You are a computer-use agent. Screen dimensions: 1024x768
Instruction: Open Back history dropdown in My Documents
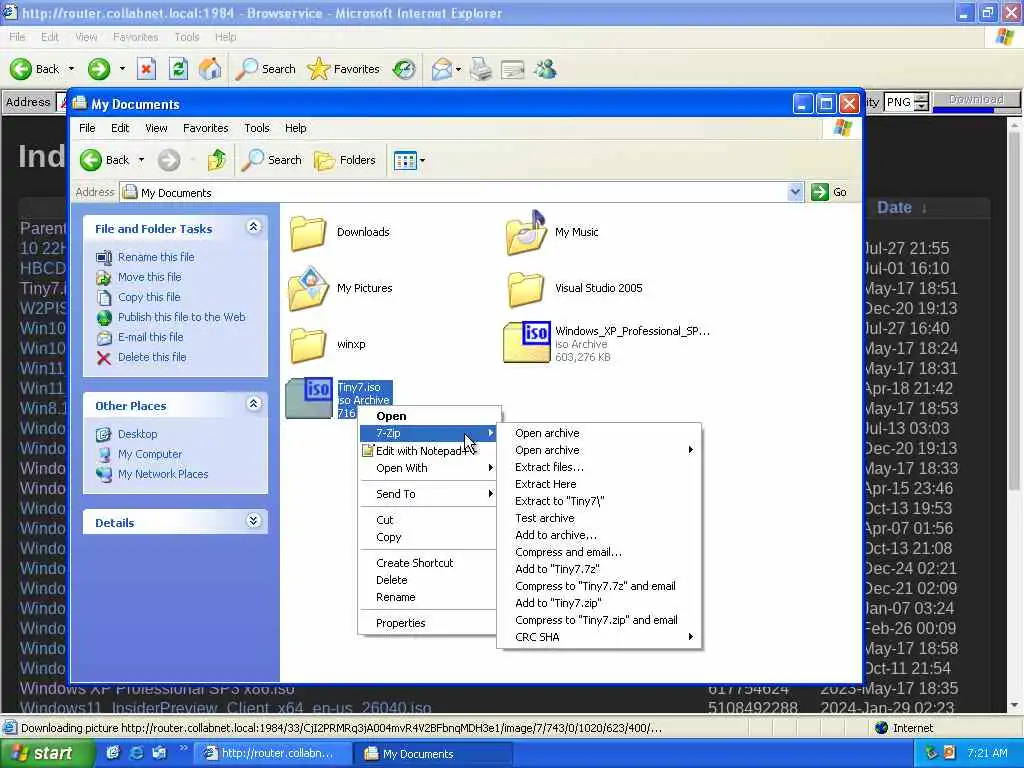pyautogui.click(x=141, y=160)
